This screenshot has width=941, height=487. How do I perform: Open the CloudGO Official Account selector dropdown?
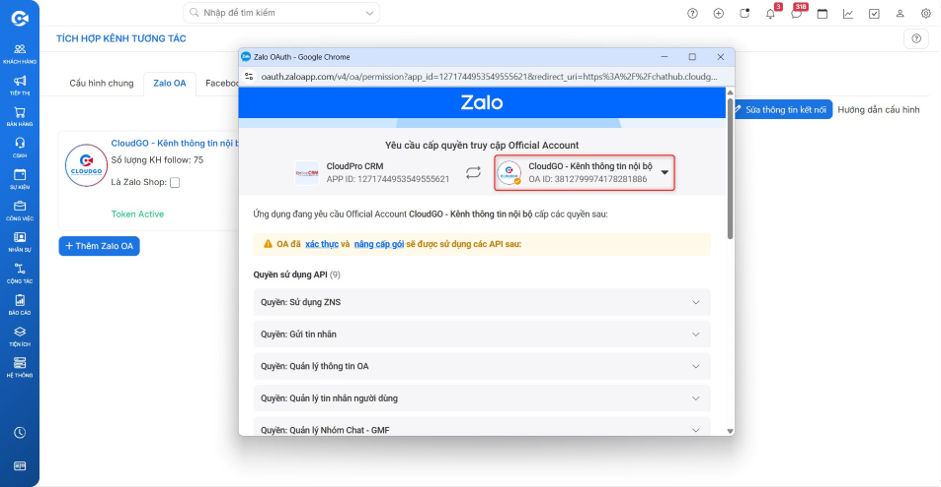[x=585, y=173]
